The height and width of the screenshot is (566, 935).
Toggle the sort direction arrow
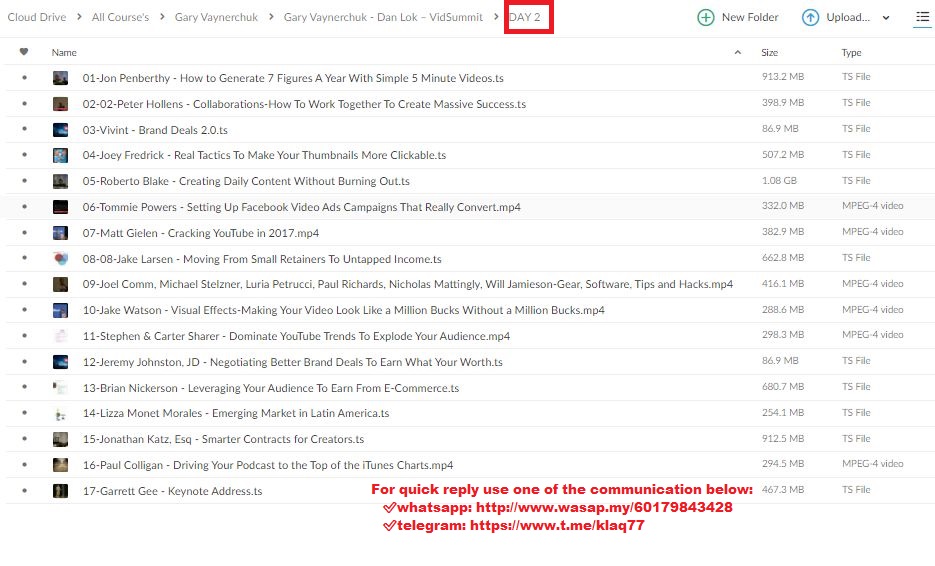point(738,52)
